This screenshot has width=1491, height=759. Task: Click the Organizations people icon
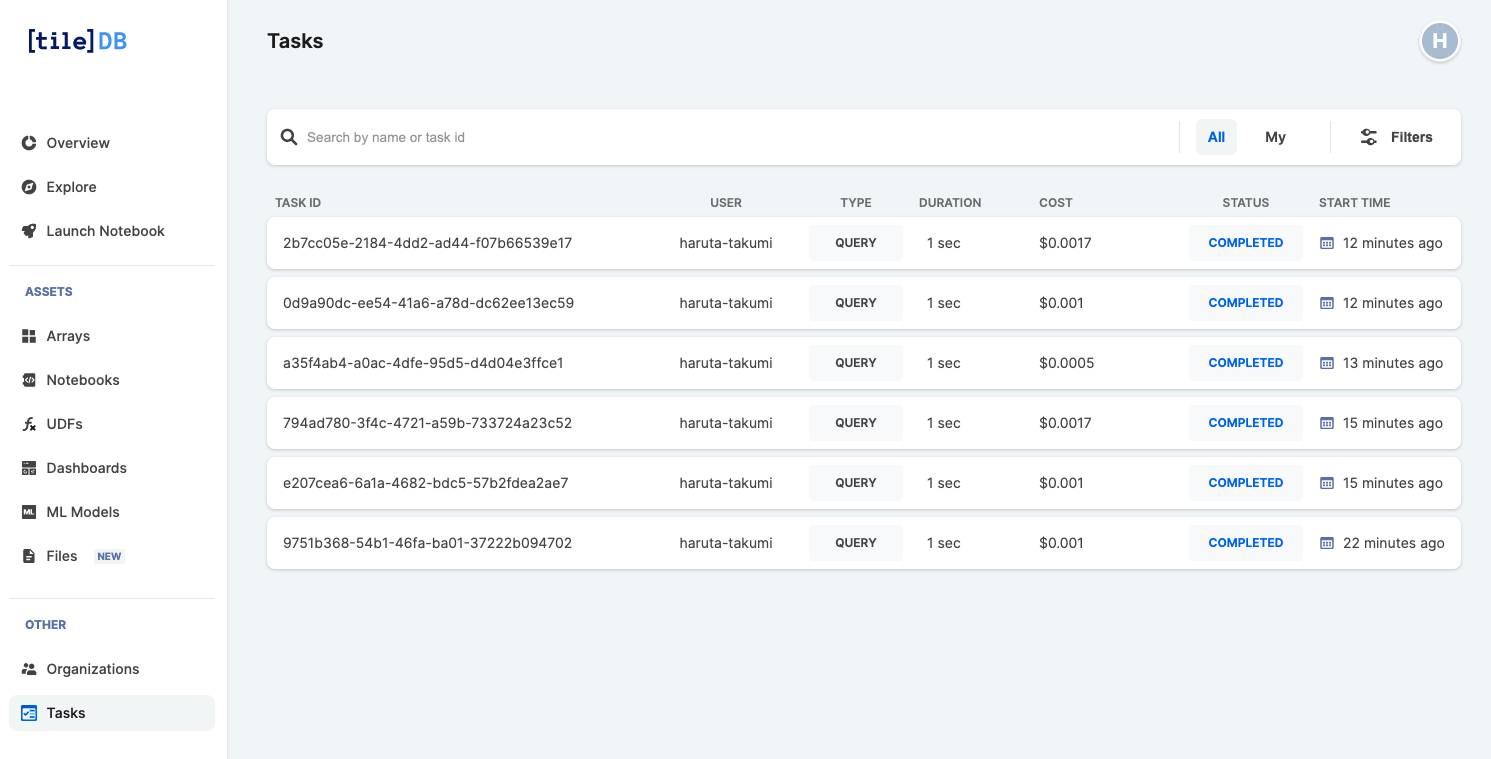(x=29, y=669)
